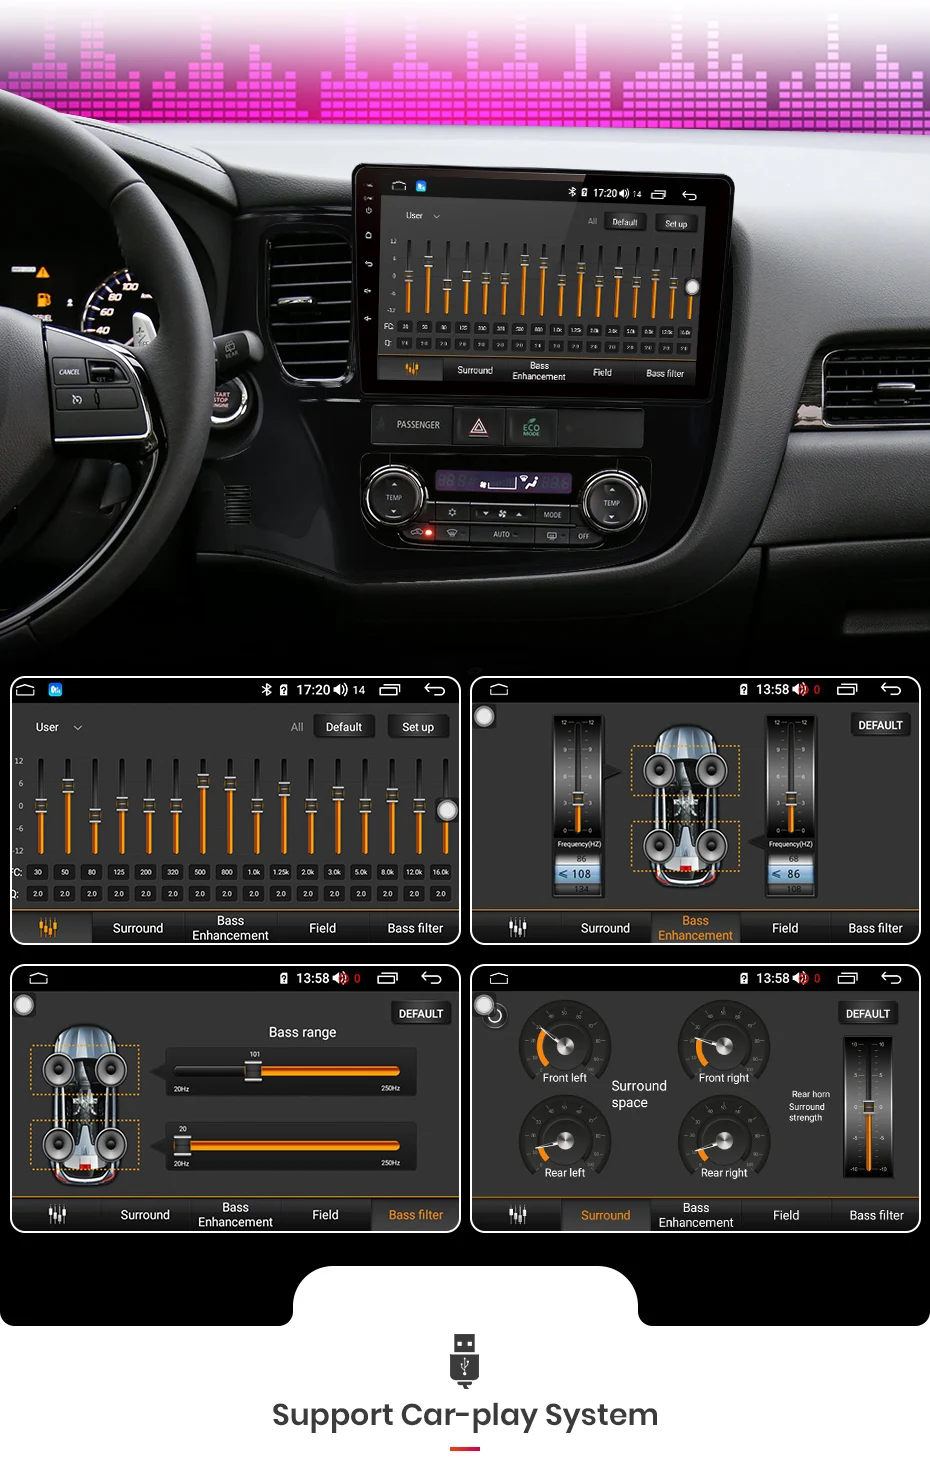Open recent apps icon on equalizer screen
Image resolution: width=930 pixels, height=1465 pixels.
coord(390,690)
